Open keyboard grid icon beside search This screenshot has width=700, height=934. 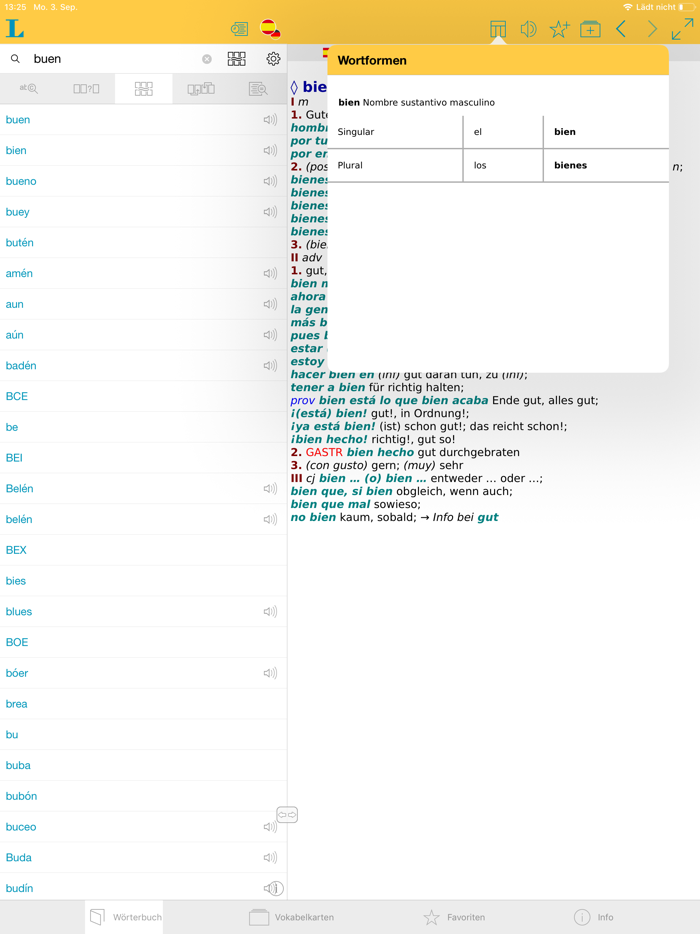237,58
